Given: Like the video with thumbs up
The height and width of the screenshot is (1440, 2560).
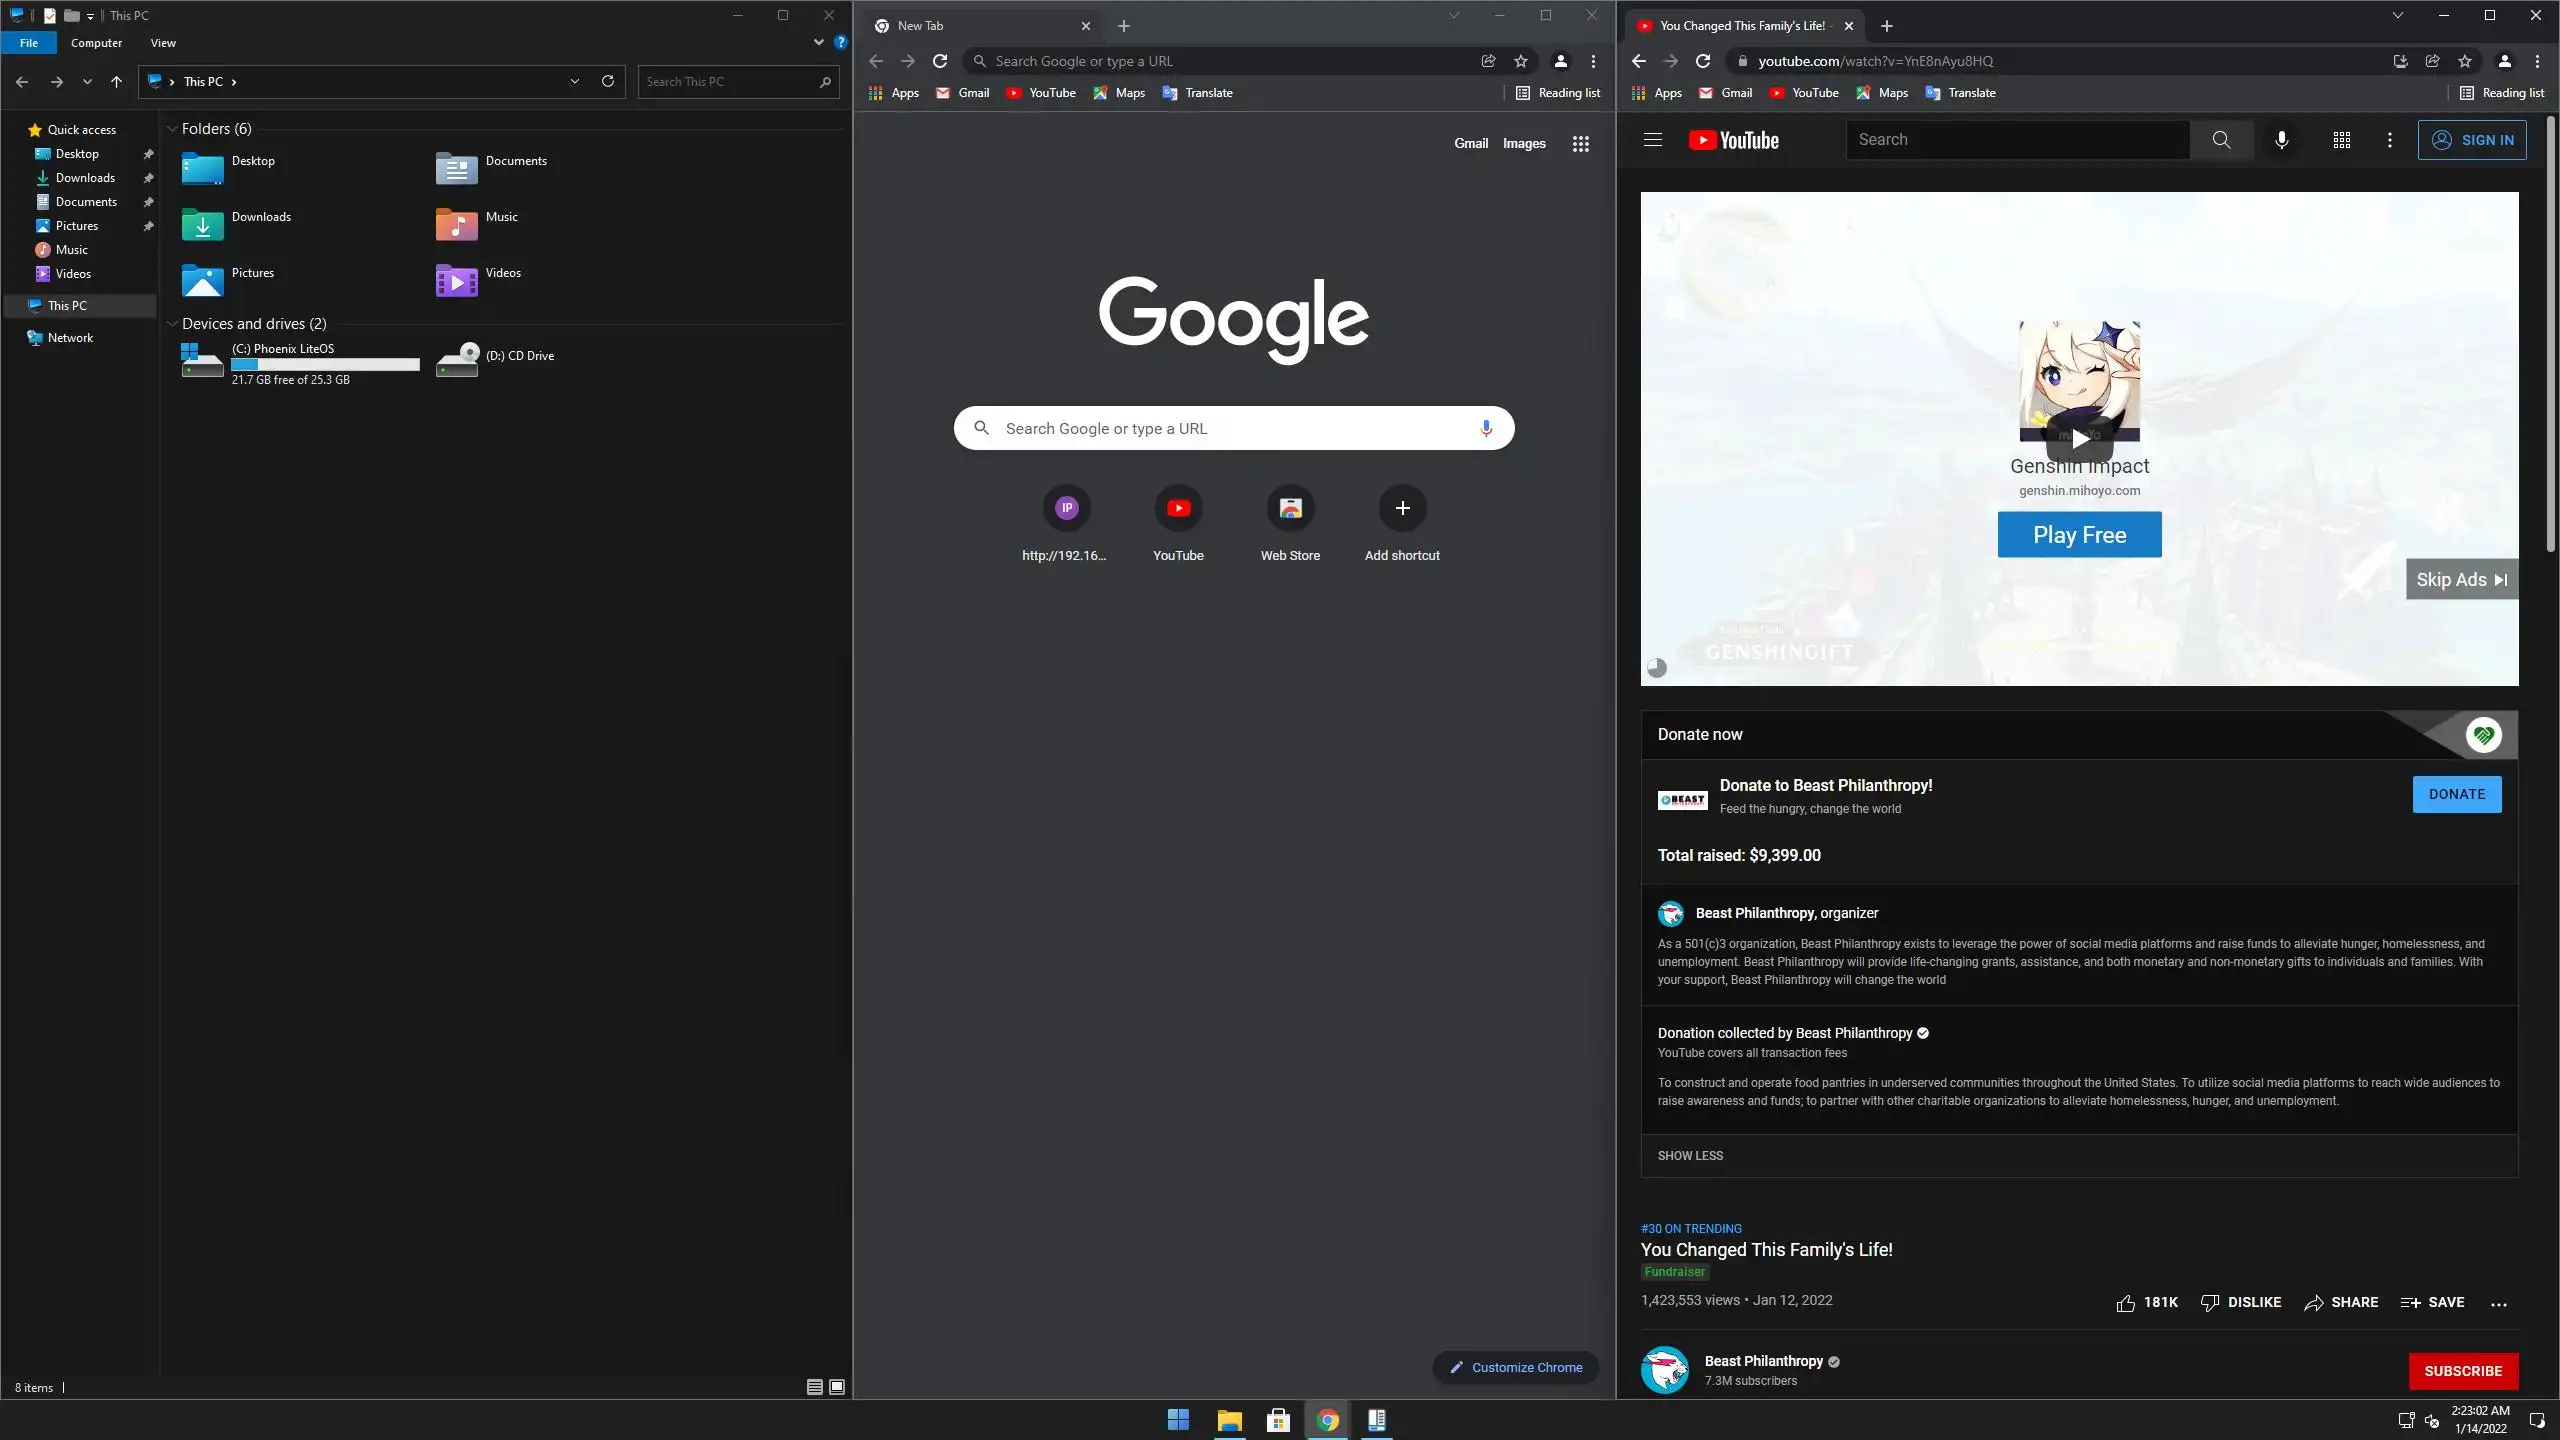Looking at the screenshot, I should pyautogui.click(x=2126, y=1302).
